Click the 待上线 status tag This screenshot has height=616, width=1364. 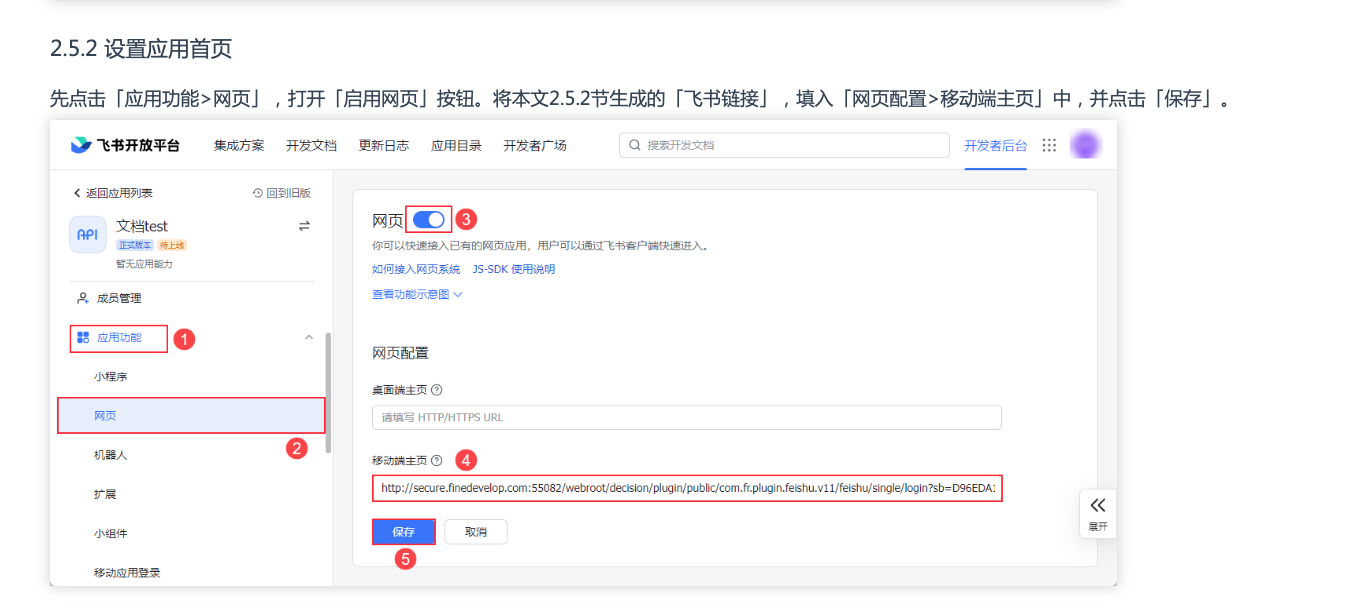pos(172,245)
